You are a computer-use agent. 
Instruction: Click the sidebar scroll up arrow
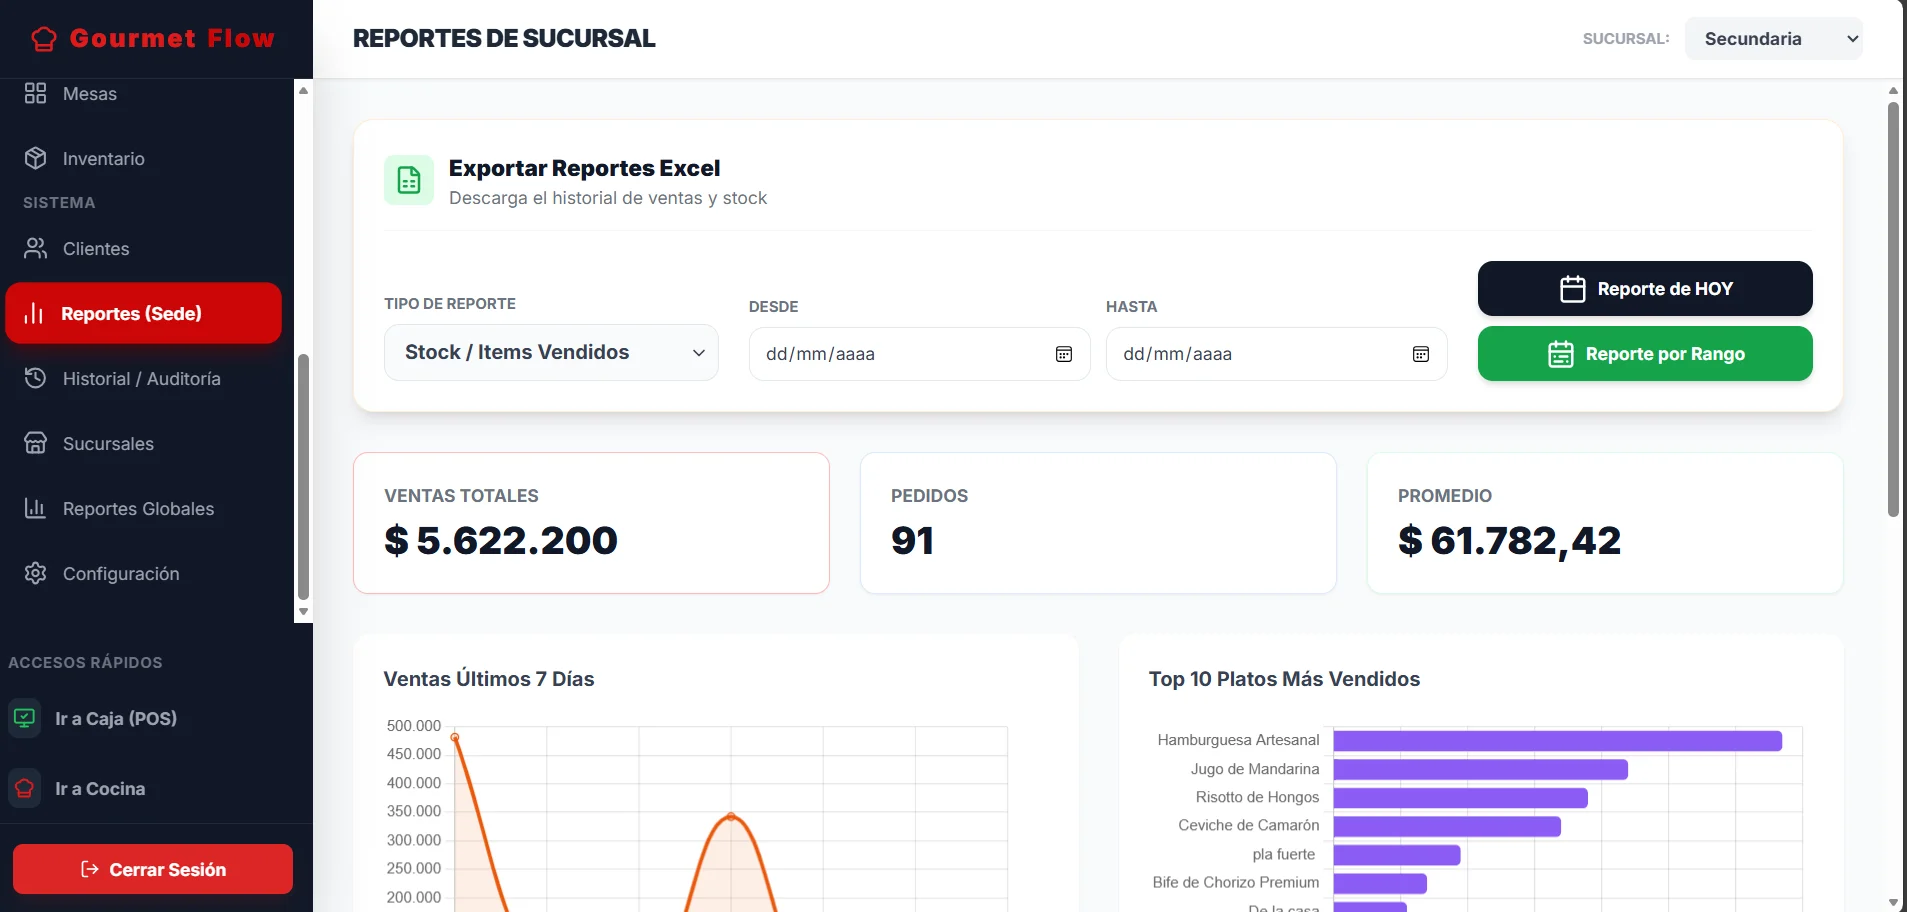tap(303, 90)
